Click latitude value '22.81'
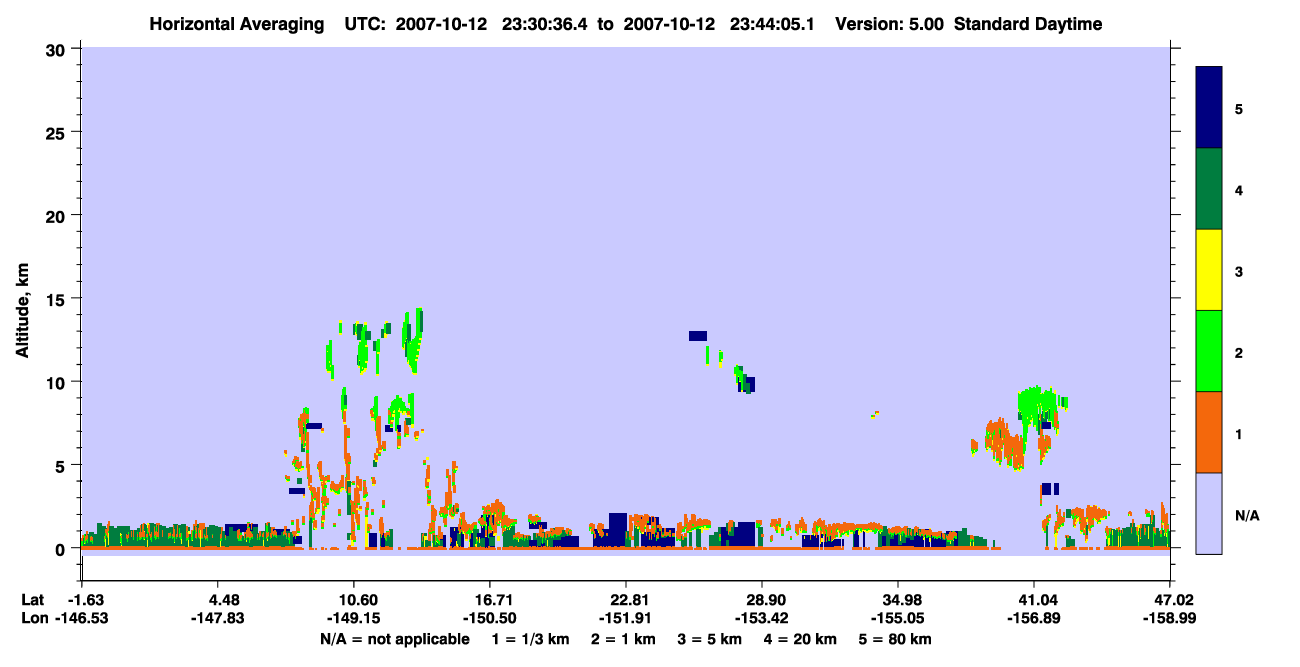 (626, 599)
